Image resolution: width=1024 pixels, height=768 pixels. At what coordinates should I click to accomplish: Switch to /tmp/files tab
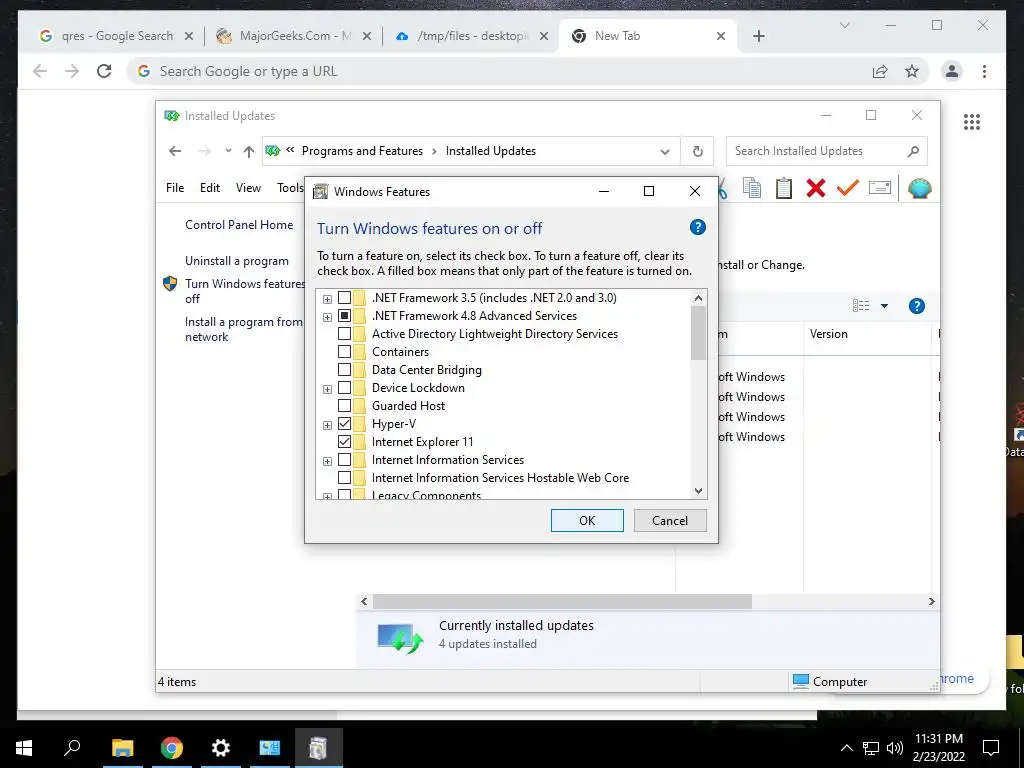pos(472,36)
